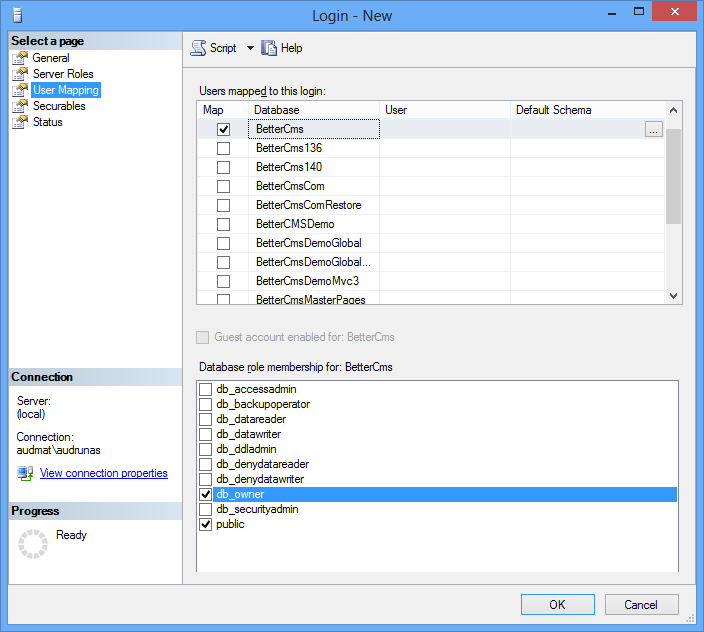
Task: Check the BetterCmsCom map checkbox
Action: [223, 186]
